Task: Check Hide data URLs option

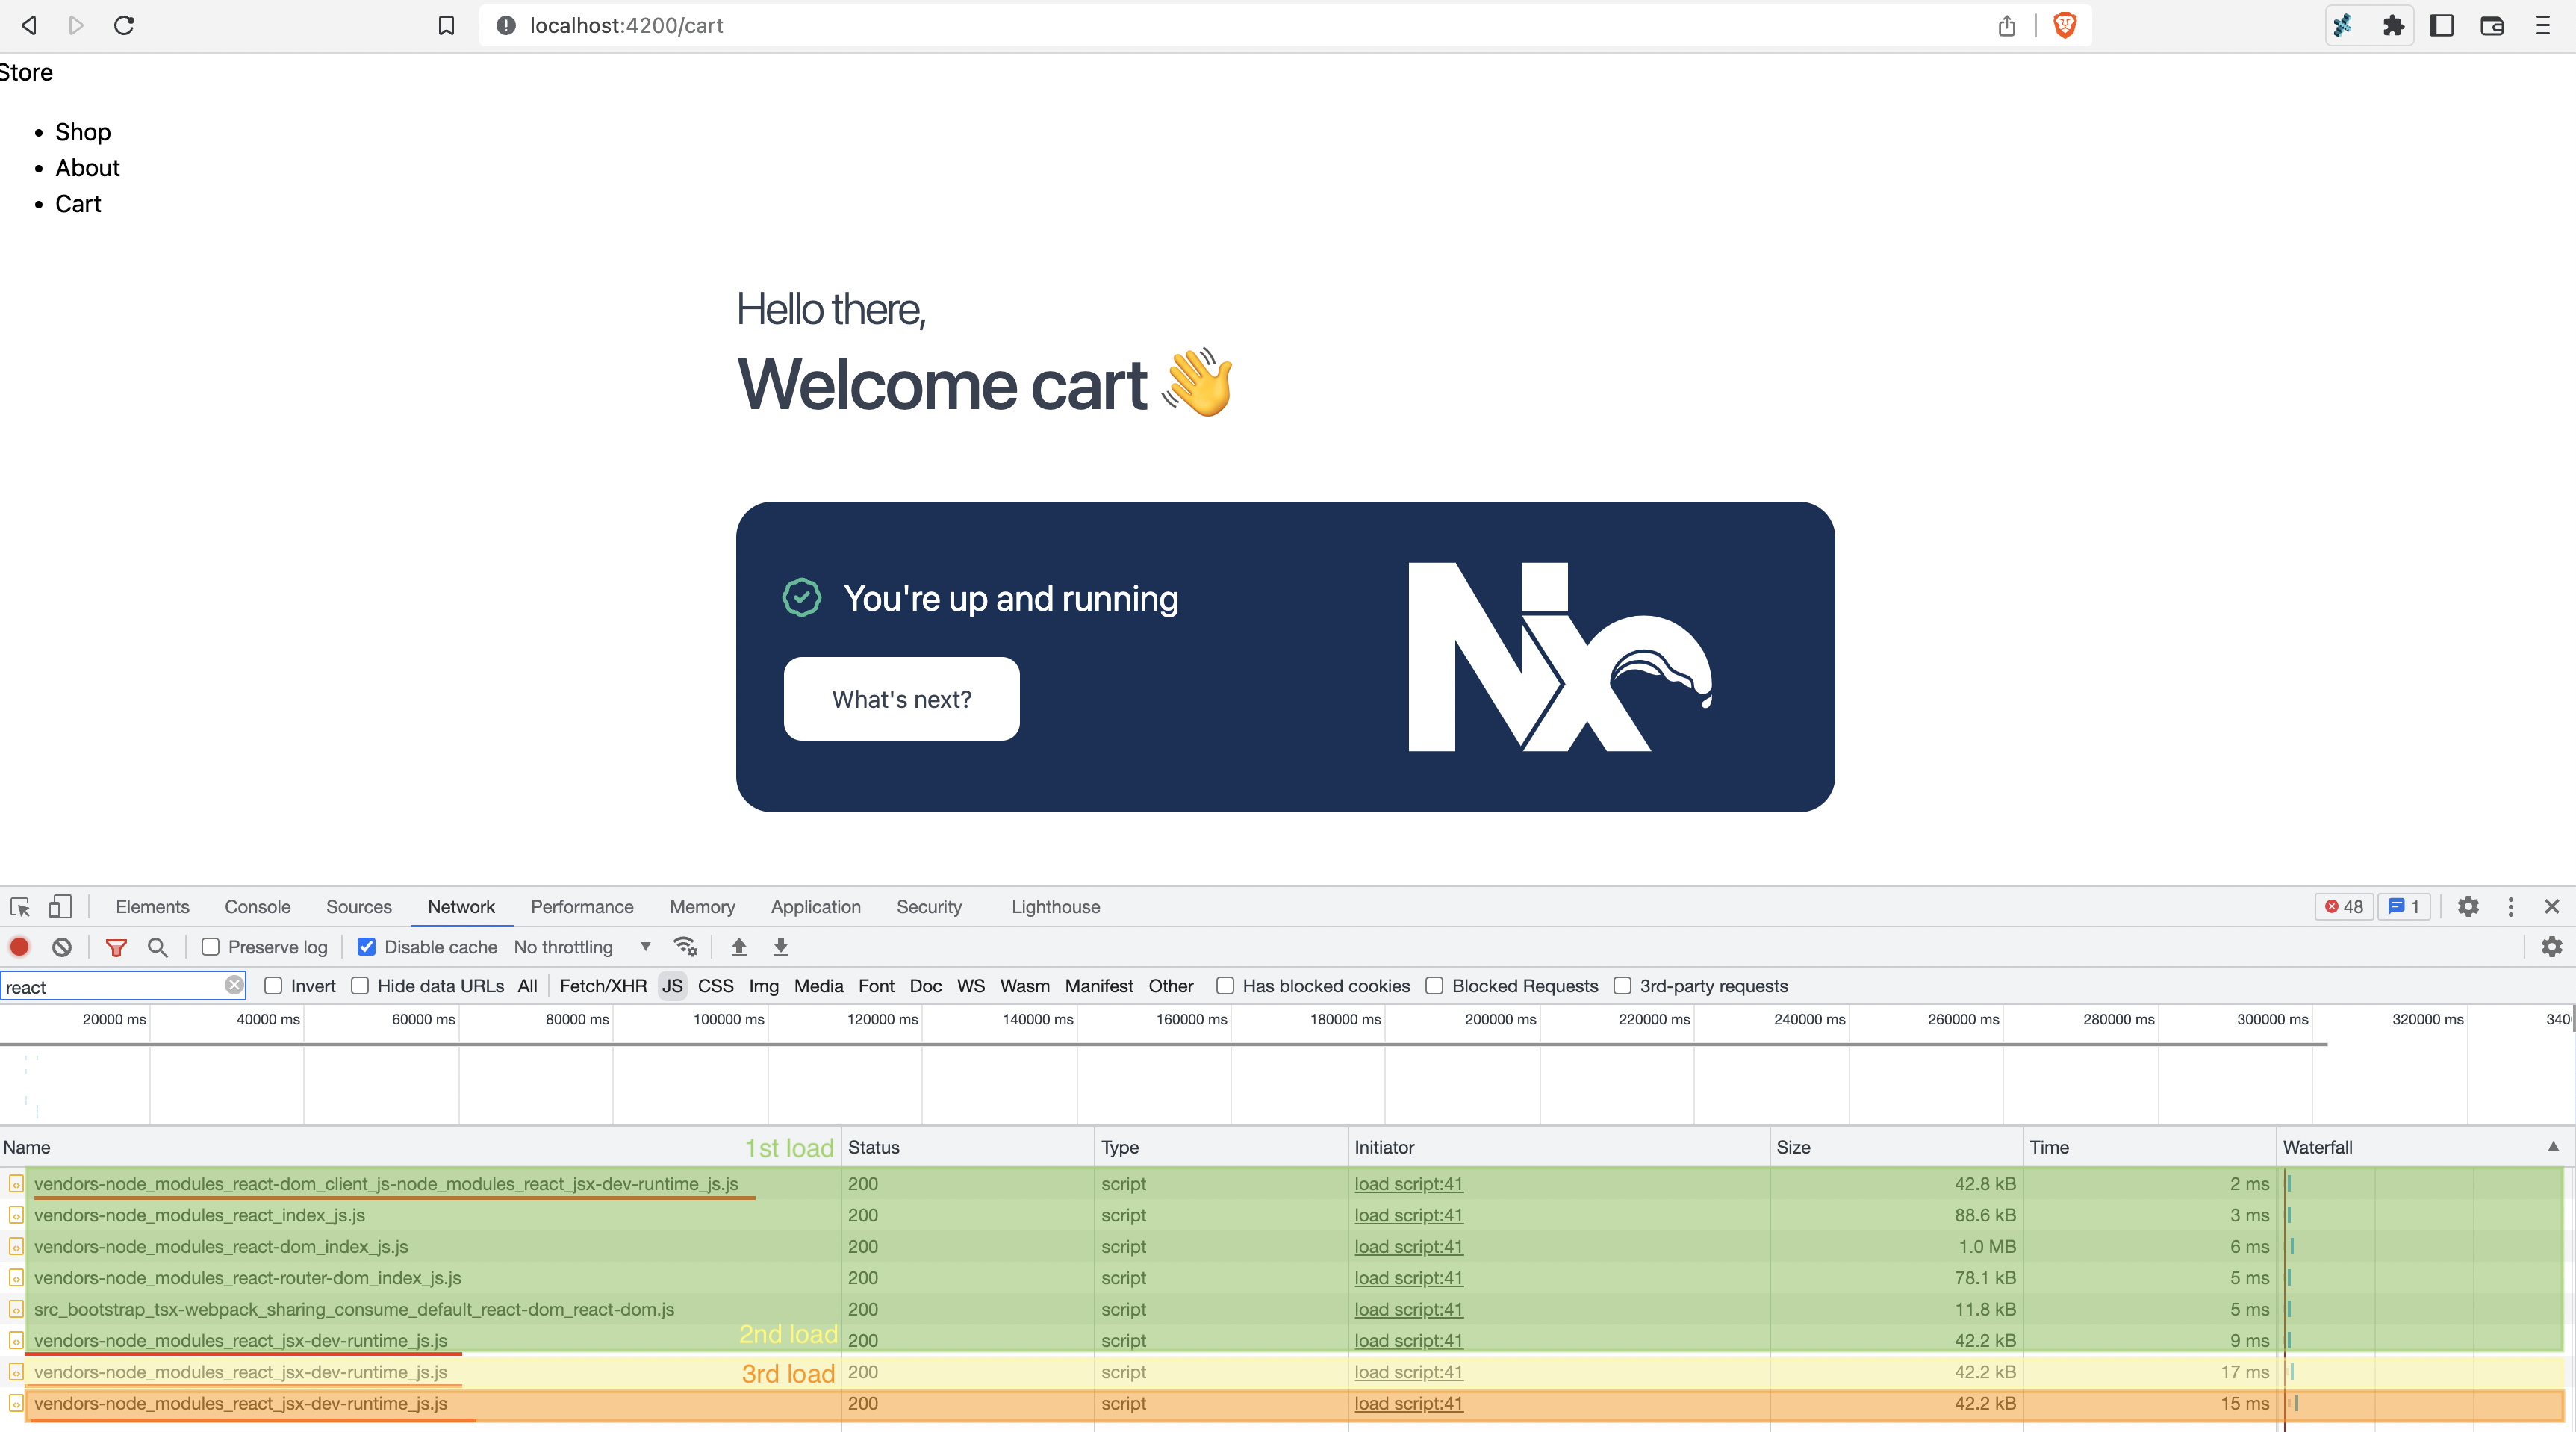Action: [360, 985]
